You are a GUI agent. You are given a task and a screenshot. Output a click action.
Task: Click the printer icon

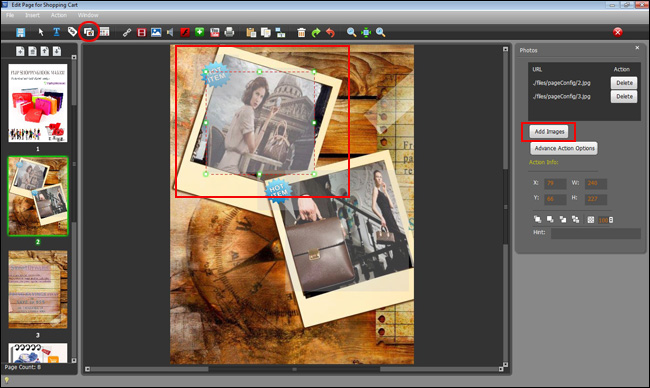pos(229,32)
